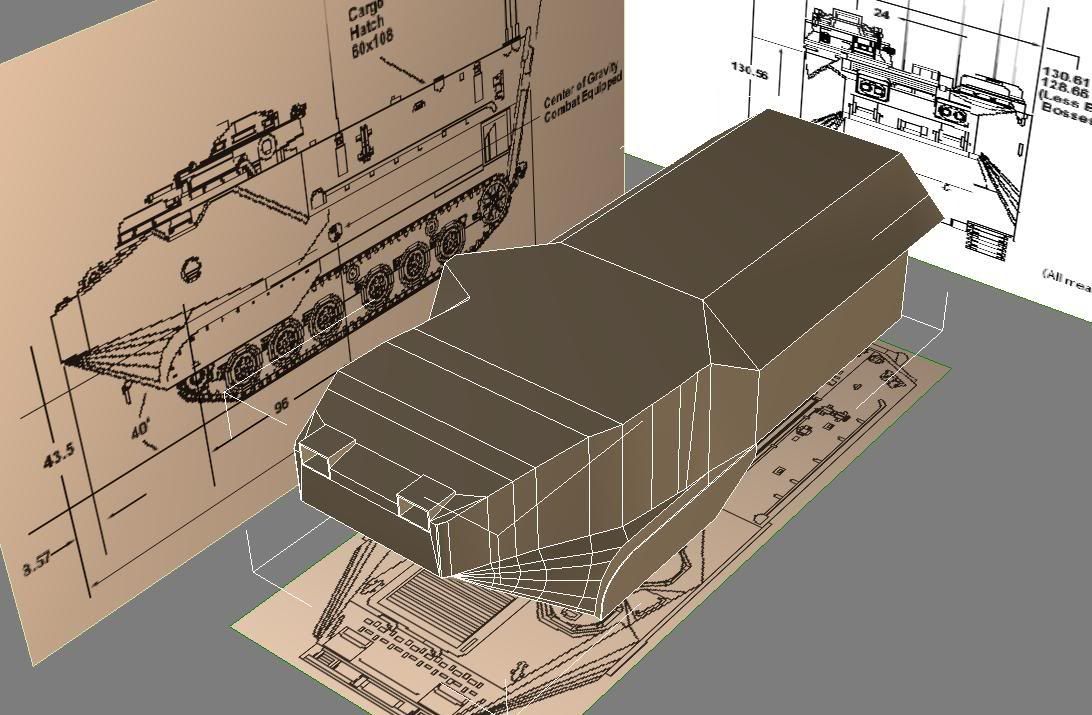Click the 40 degree angle label
The image size is (1092, 715).
point(139,429)
